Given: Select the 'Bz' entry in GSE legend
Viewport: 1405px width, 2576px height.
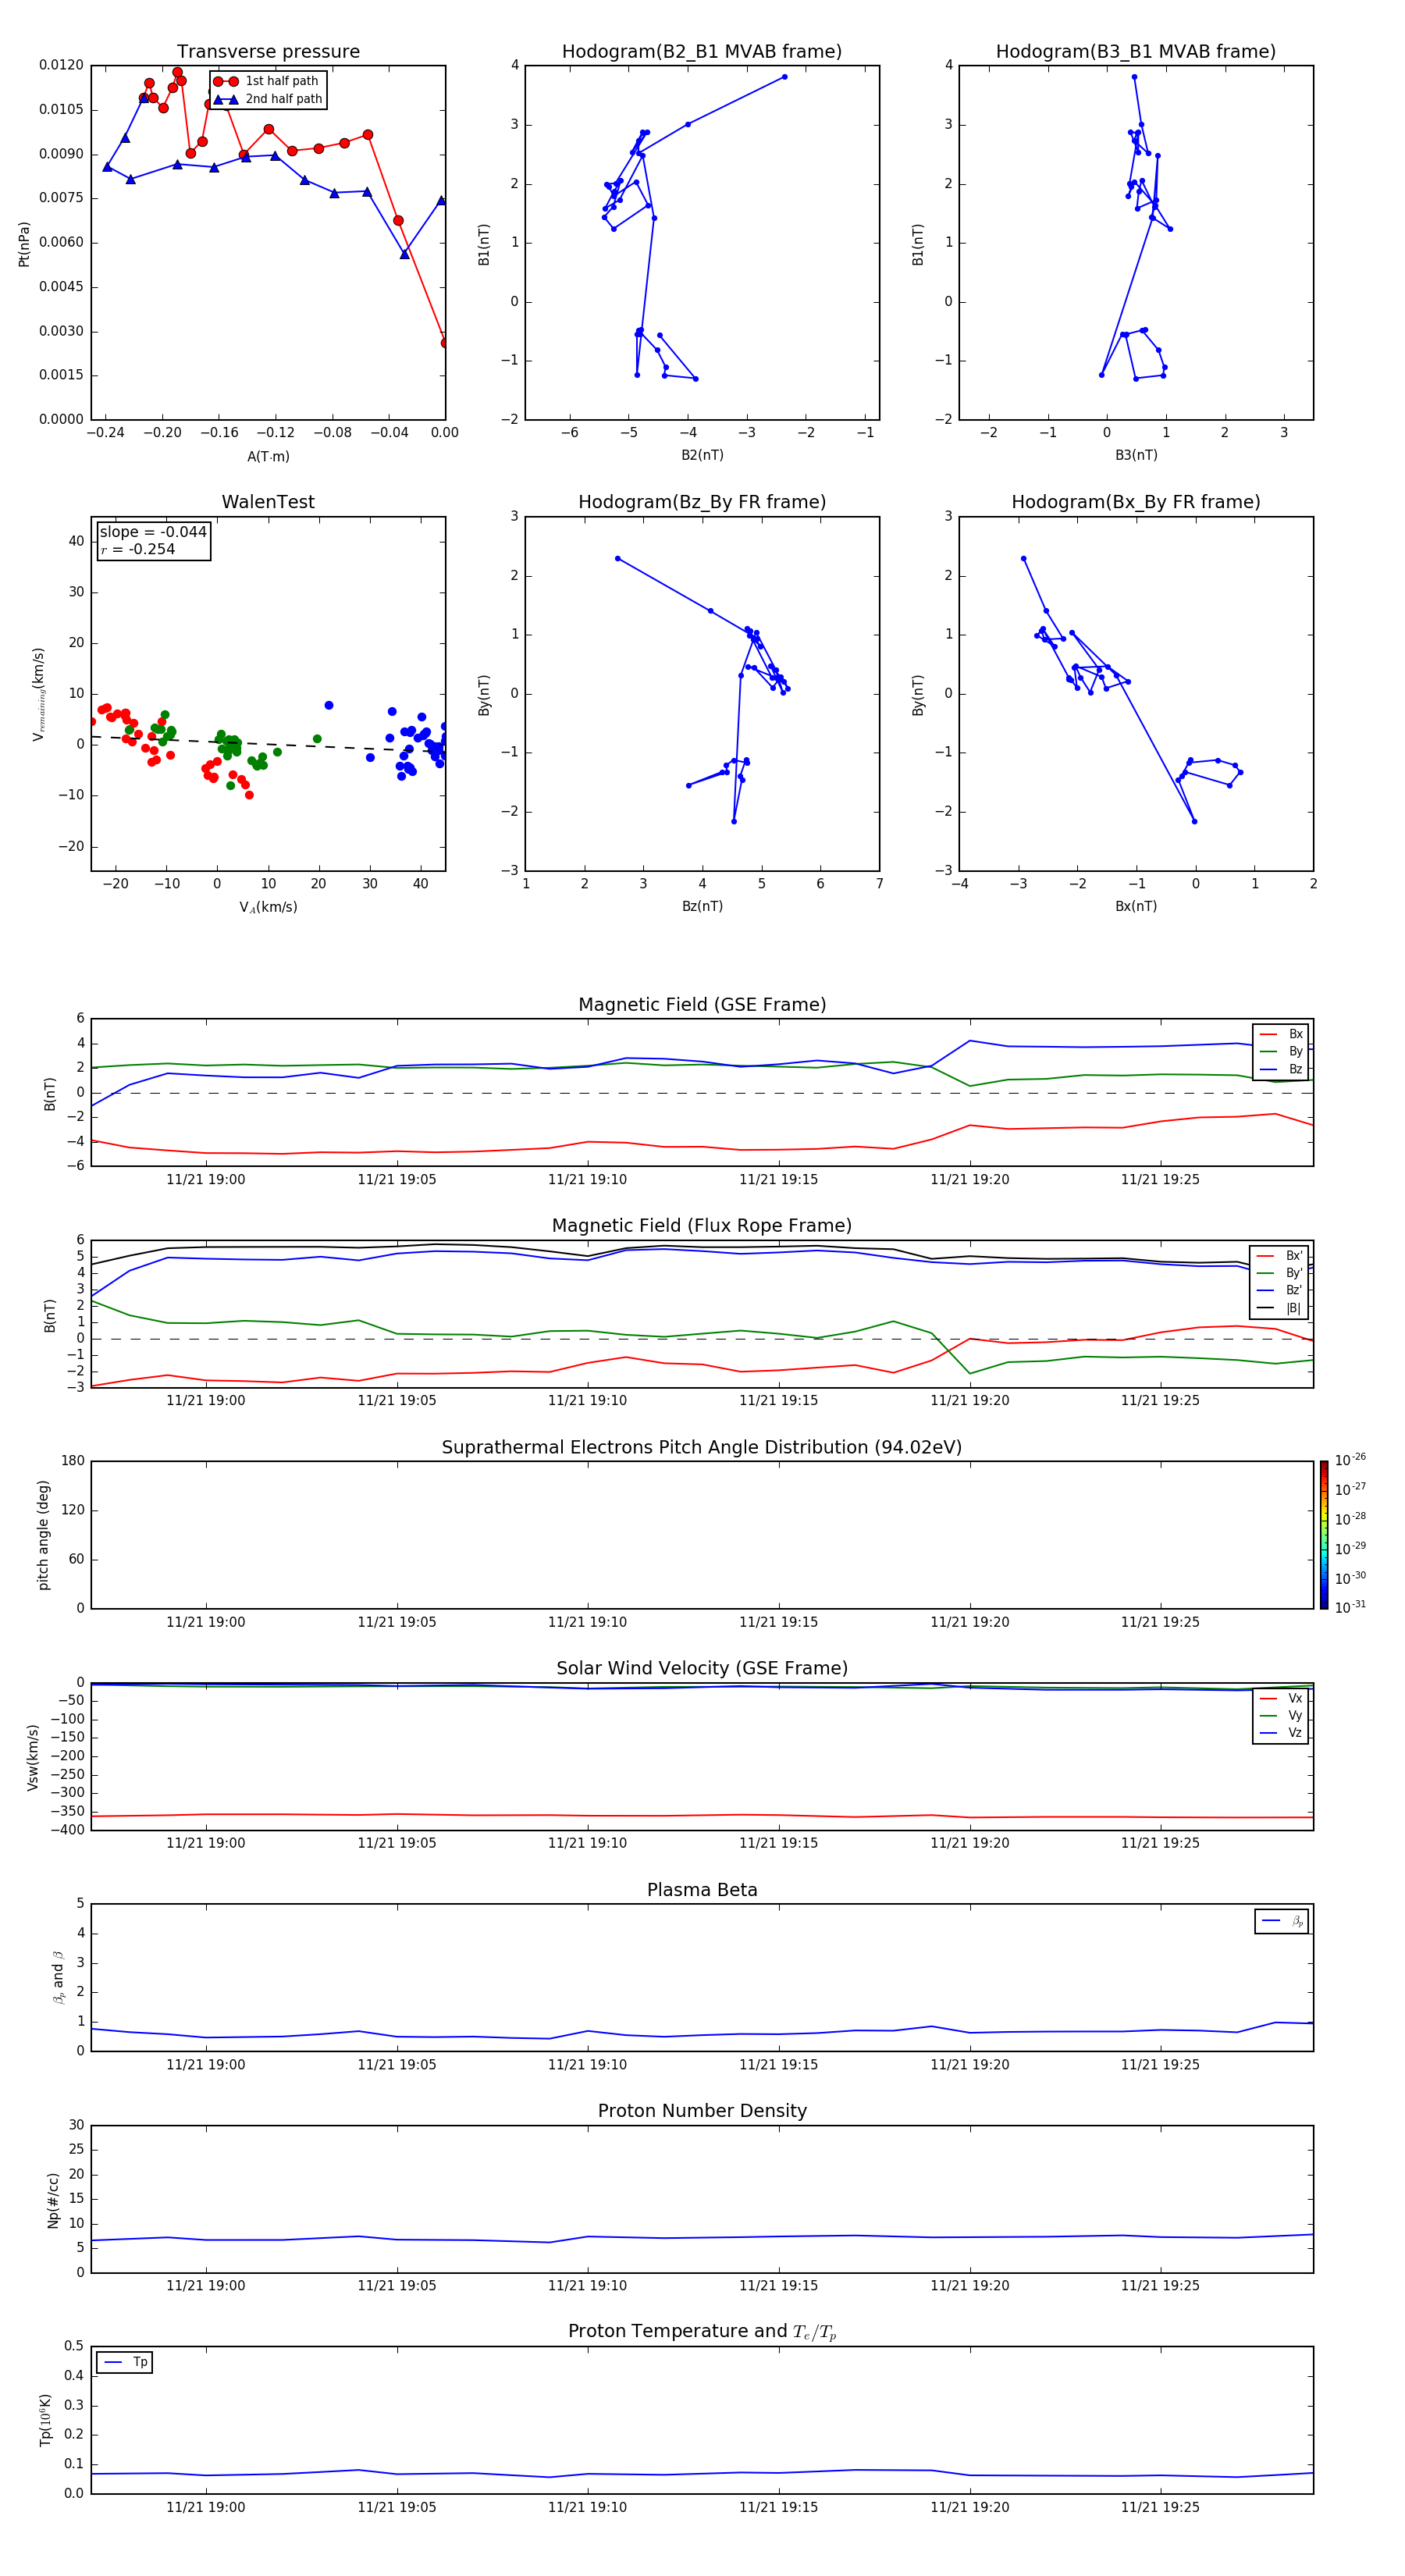Looking at the screenshot, I should coord(1281,1070).
